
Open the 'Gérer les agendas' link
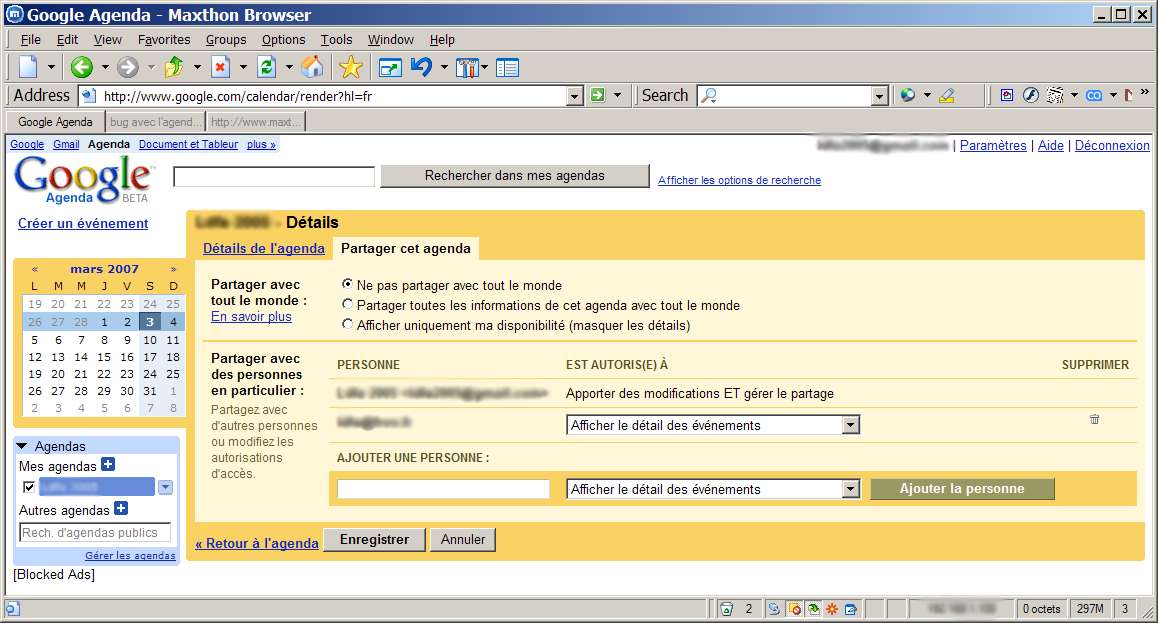[130, 556]
